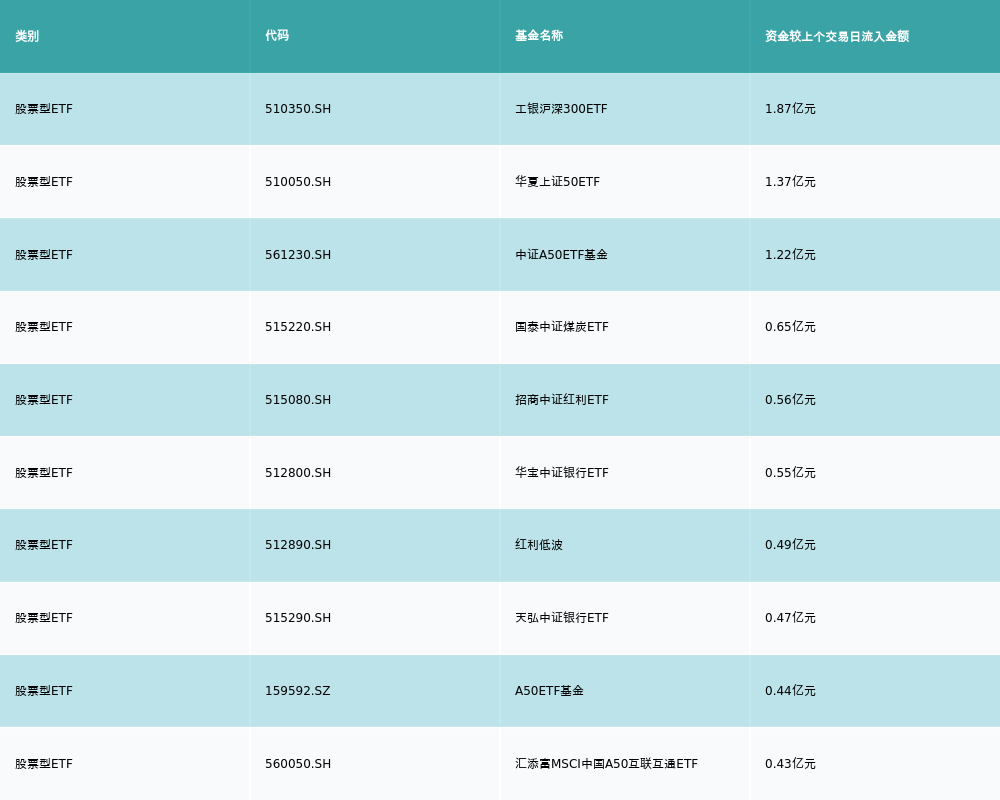This screenshot has height=800, width=1000.
Task: Select code 512890.SH
Action: click(298, 545)
